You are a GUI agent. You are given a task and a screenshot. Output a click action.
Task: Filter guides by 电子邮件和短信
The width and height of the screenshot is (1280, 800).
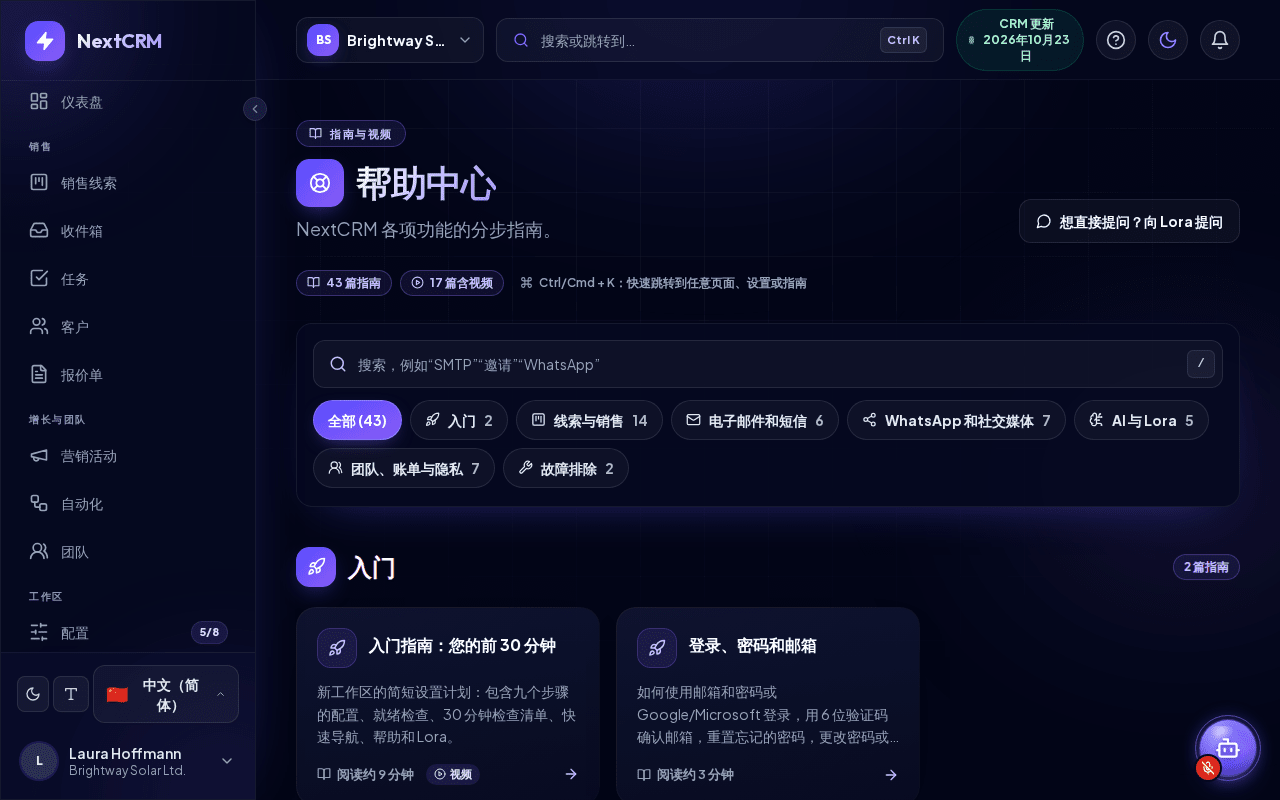tap(755, 420)
